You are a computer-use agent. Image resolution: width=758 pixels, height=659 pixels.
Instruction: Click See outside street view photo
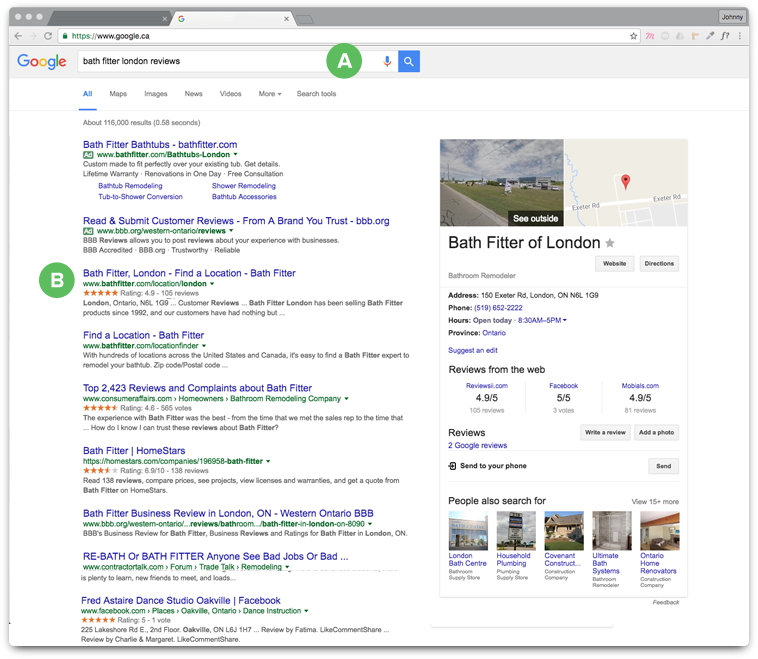(x=502, y=183)
